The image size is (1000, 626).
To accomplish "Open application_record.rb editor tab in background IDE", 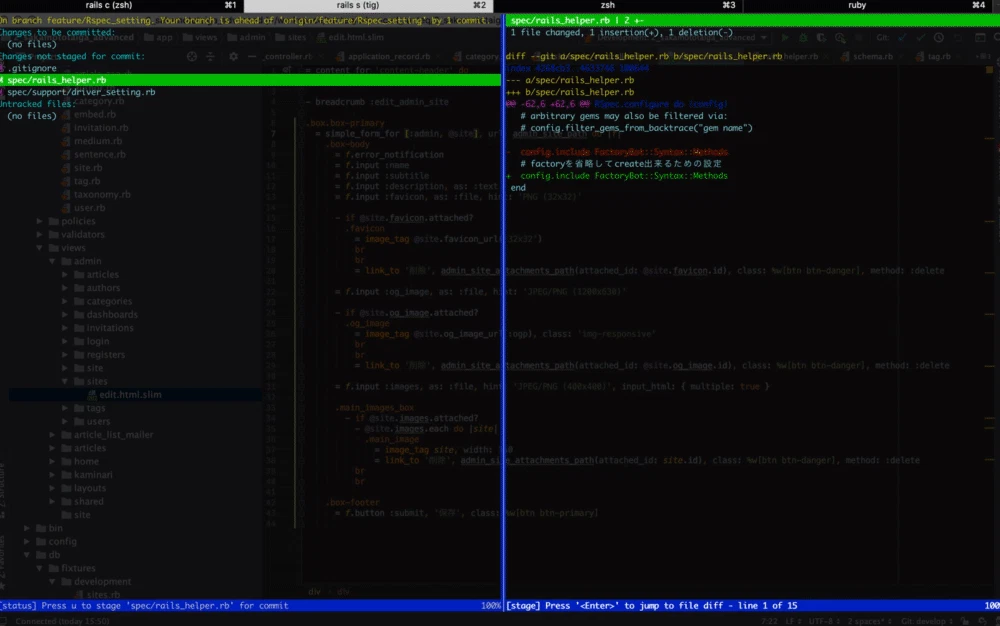I will point(389,57).
